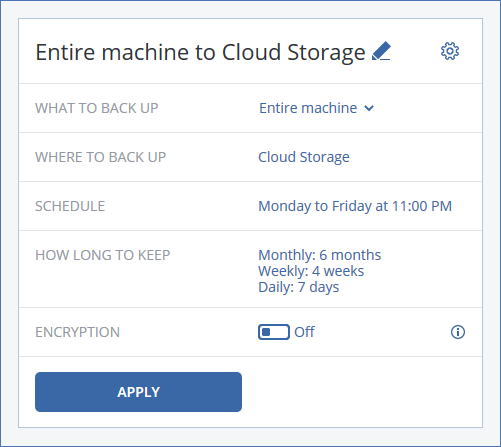Image resolution: width=501 pixels, height=447 pixels.
Task: Expand the chevron next to Entire machine
Action: (x=369, y=108)
